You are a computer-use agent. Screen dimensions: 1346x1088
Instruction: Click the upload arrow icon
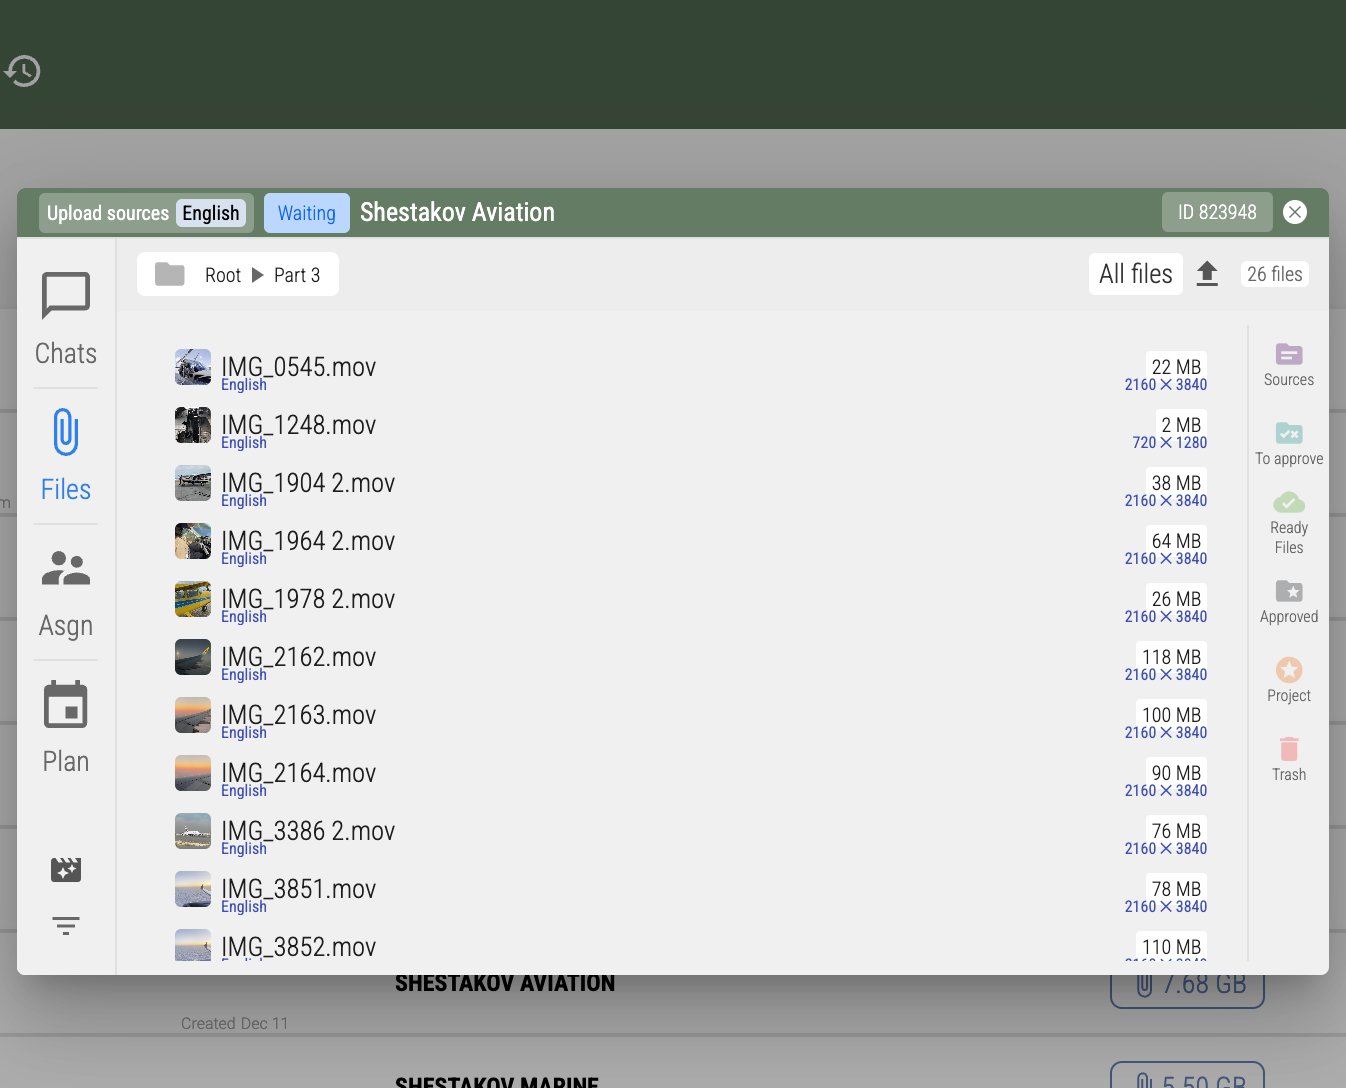(x=1207, y=274)
